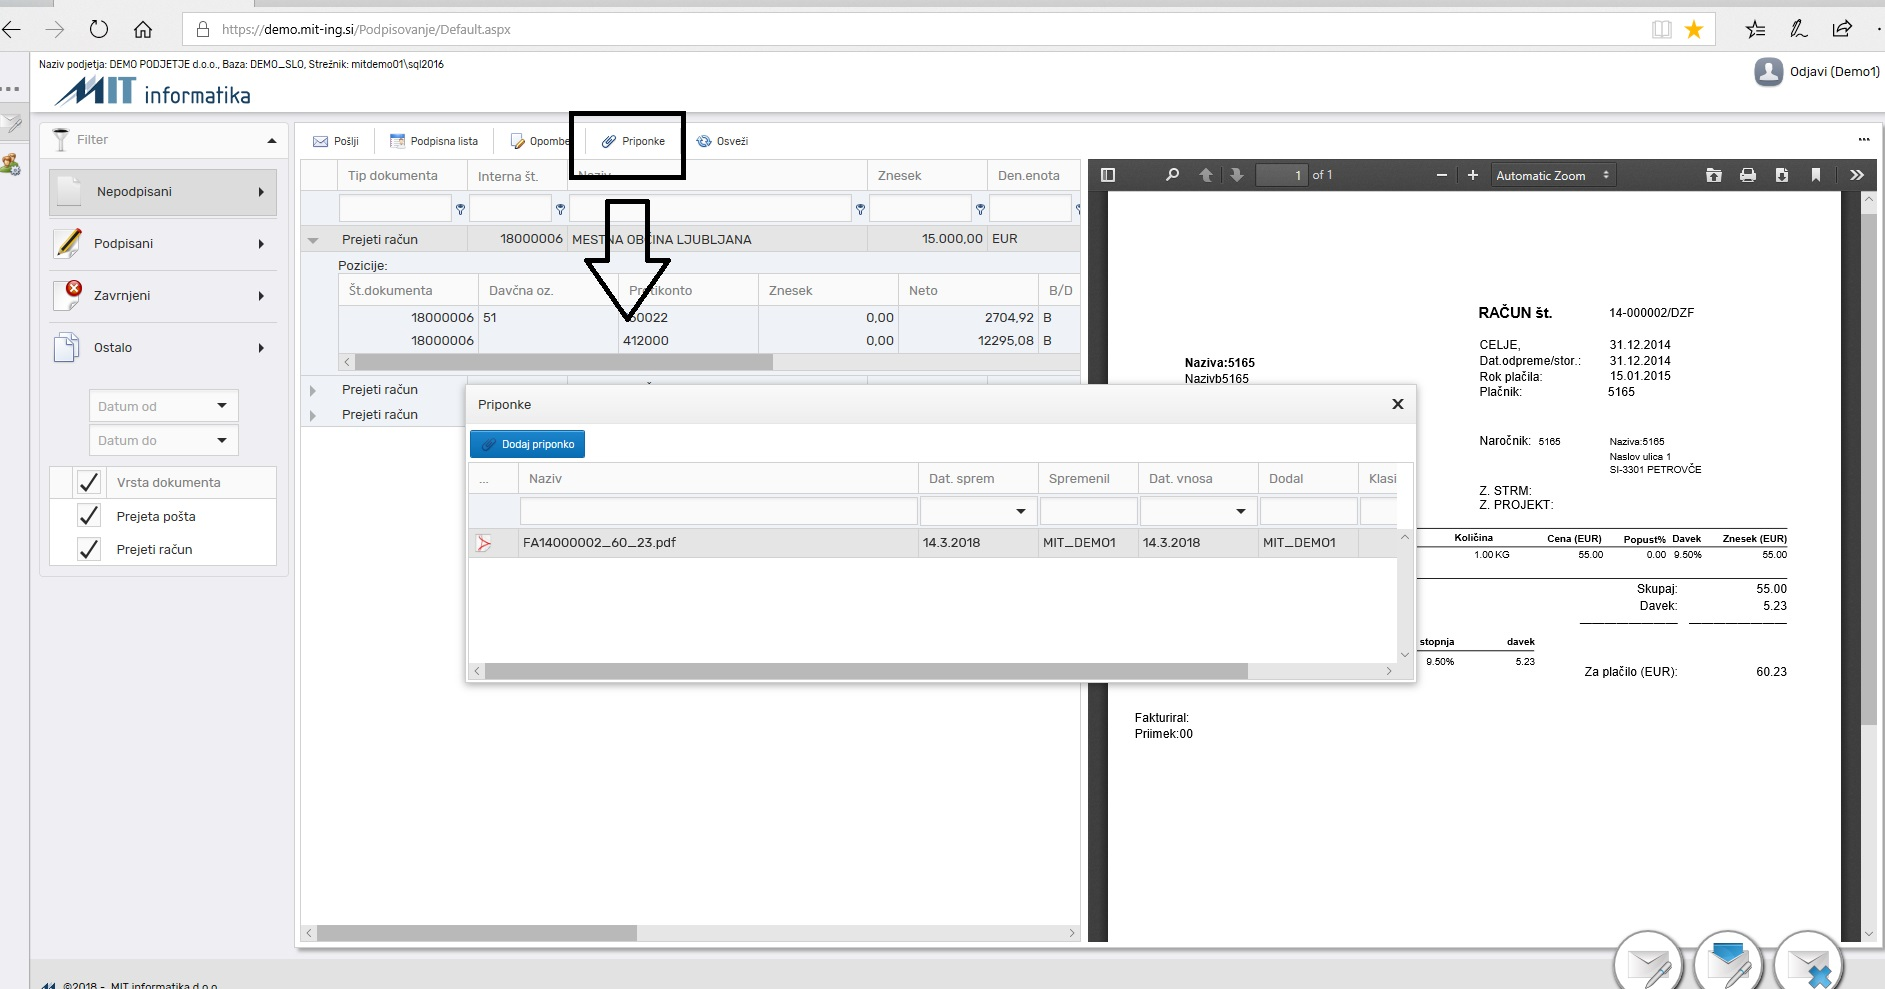Open the Datum do dropdown
The width and height of the screenshot is (1885, 989).
[222, 440]
